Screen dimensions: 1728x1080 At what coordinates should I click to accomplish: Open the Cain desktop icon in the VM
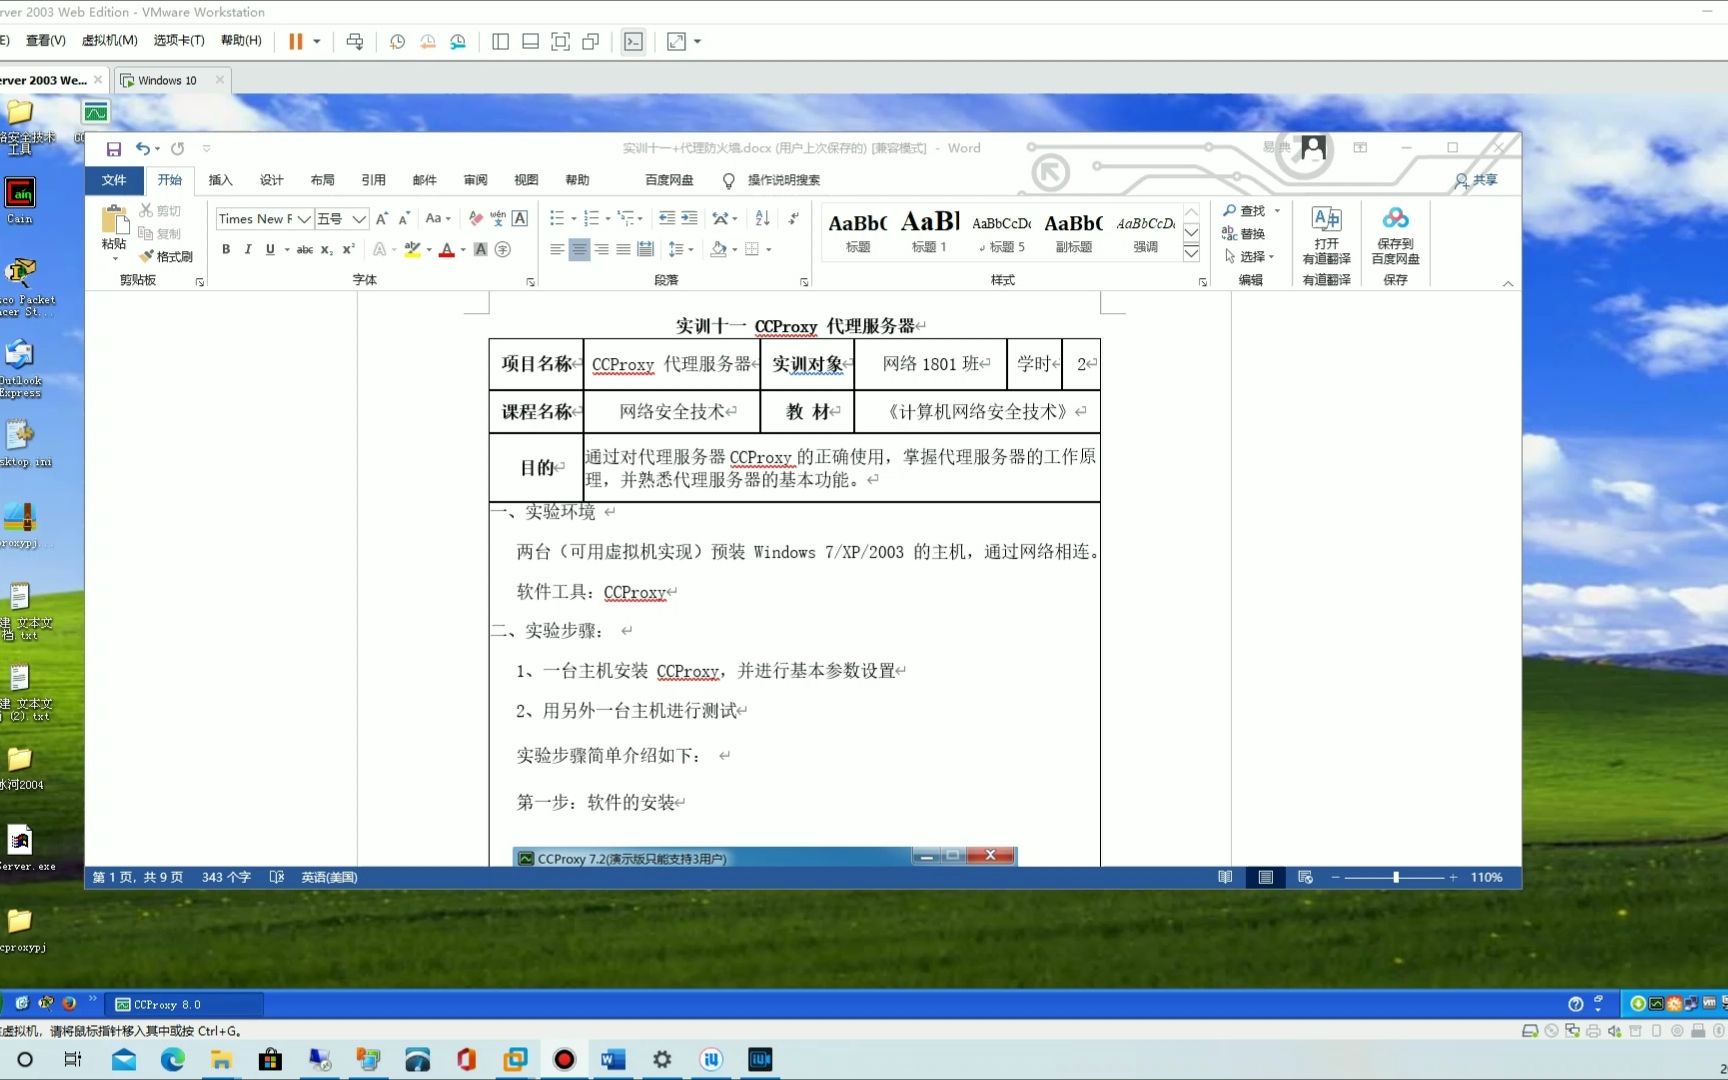tap(20, 200)
